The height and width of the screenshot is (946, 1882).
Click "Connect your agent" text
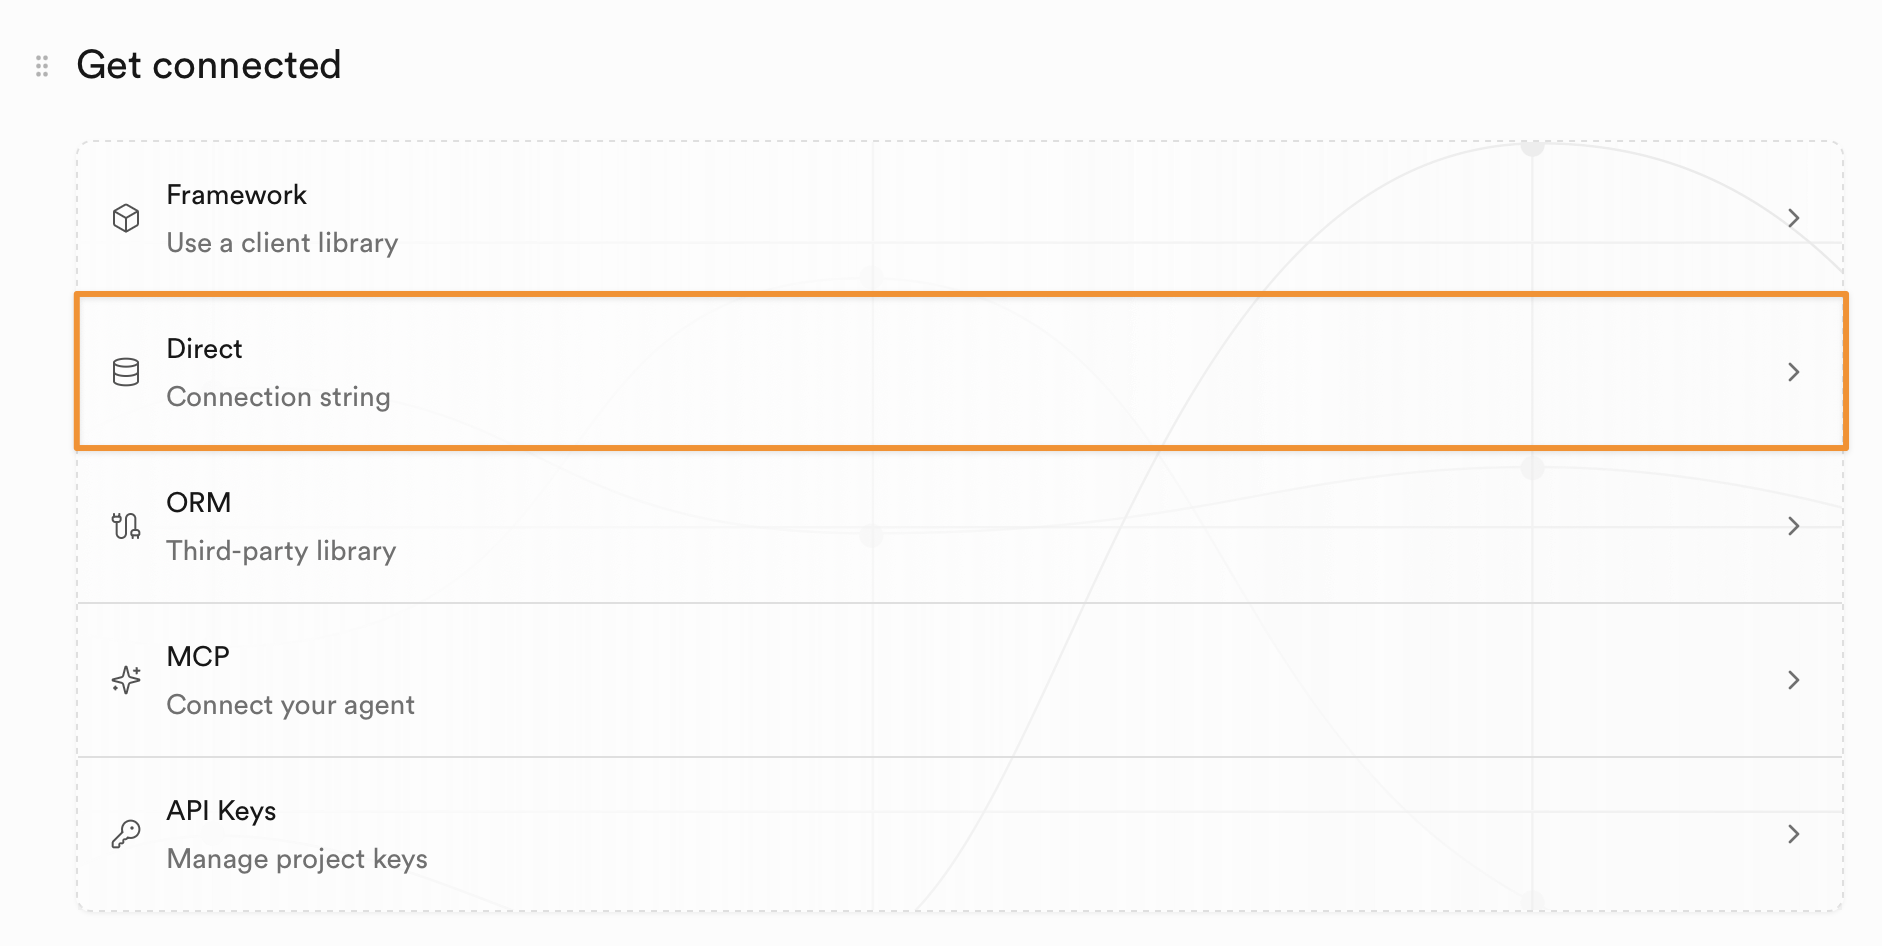290,705
